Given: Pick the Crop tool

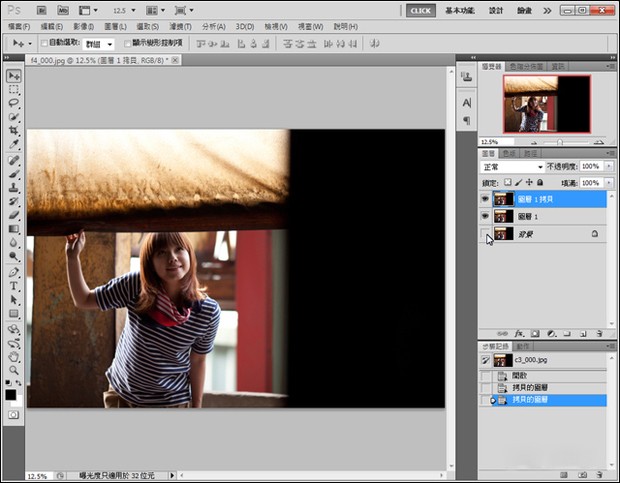Looking at the screenshot, I should pos(14,131).
